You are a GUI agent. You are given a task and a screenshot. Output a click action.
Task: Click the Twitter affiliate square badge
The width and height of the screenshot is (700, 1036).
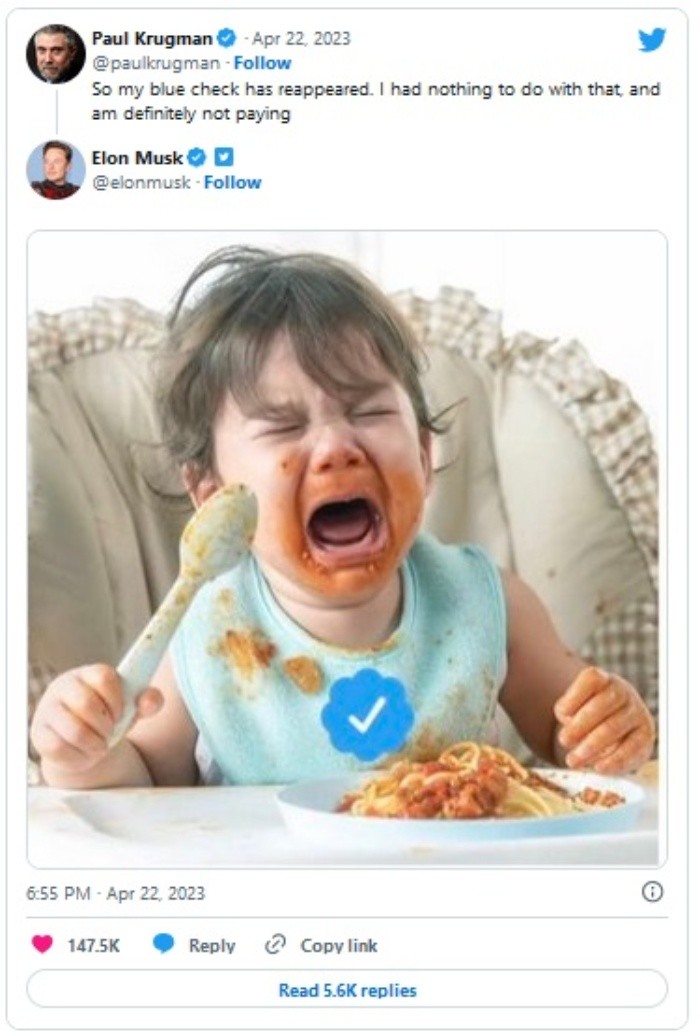coord(224,157)
